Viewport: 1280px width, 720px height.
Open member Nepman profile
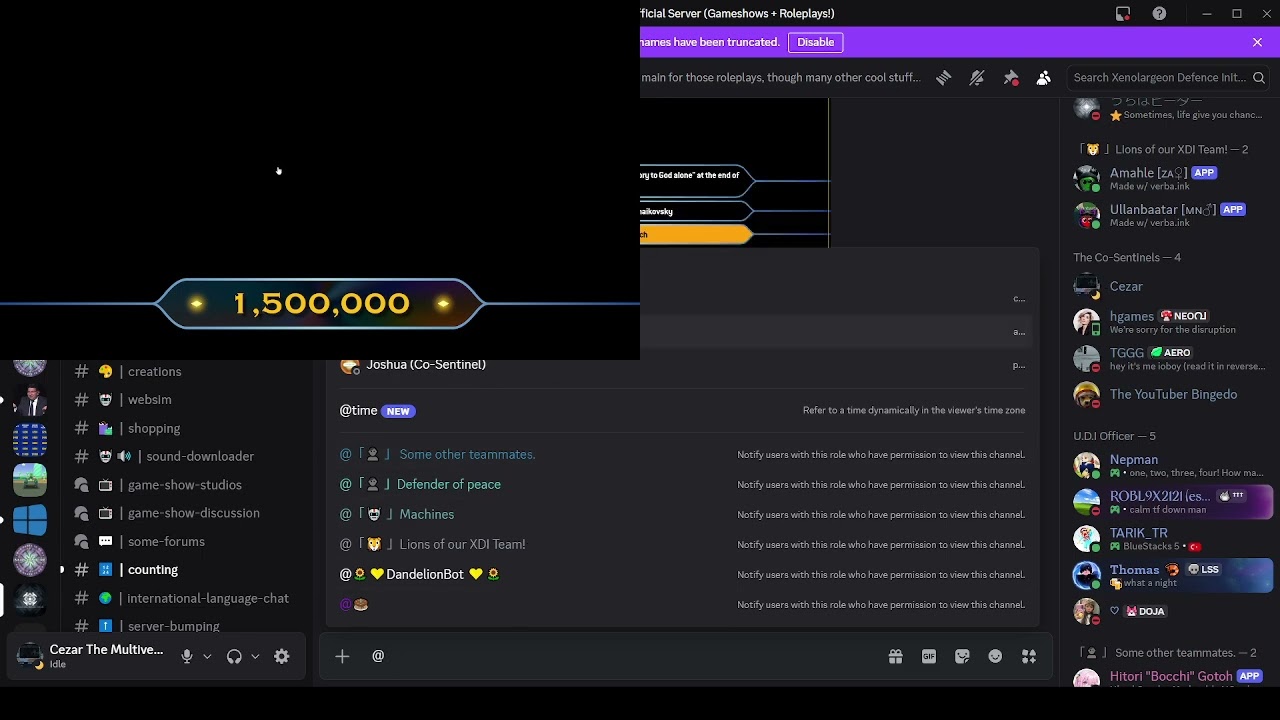1169,466
